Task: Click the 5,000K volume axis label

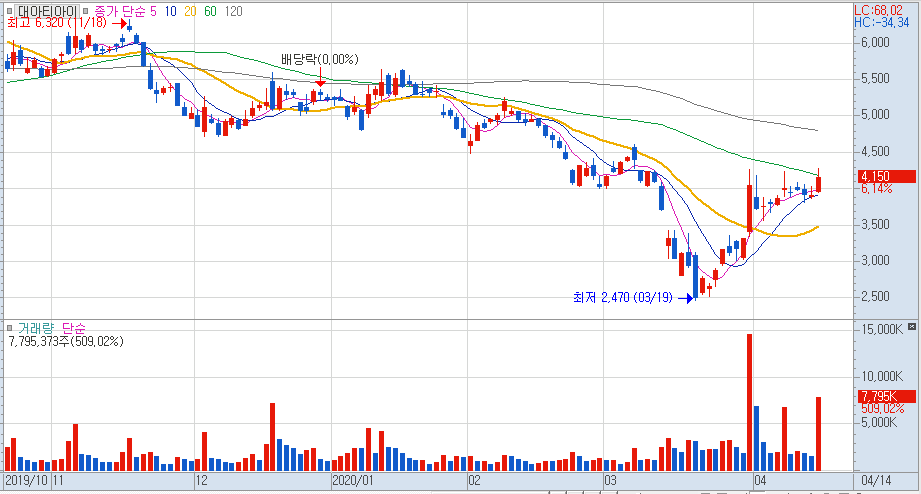Action: [x=879, y=422]
